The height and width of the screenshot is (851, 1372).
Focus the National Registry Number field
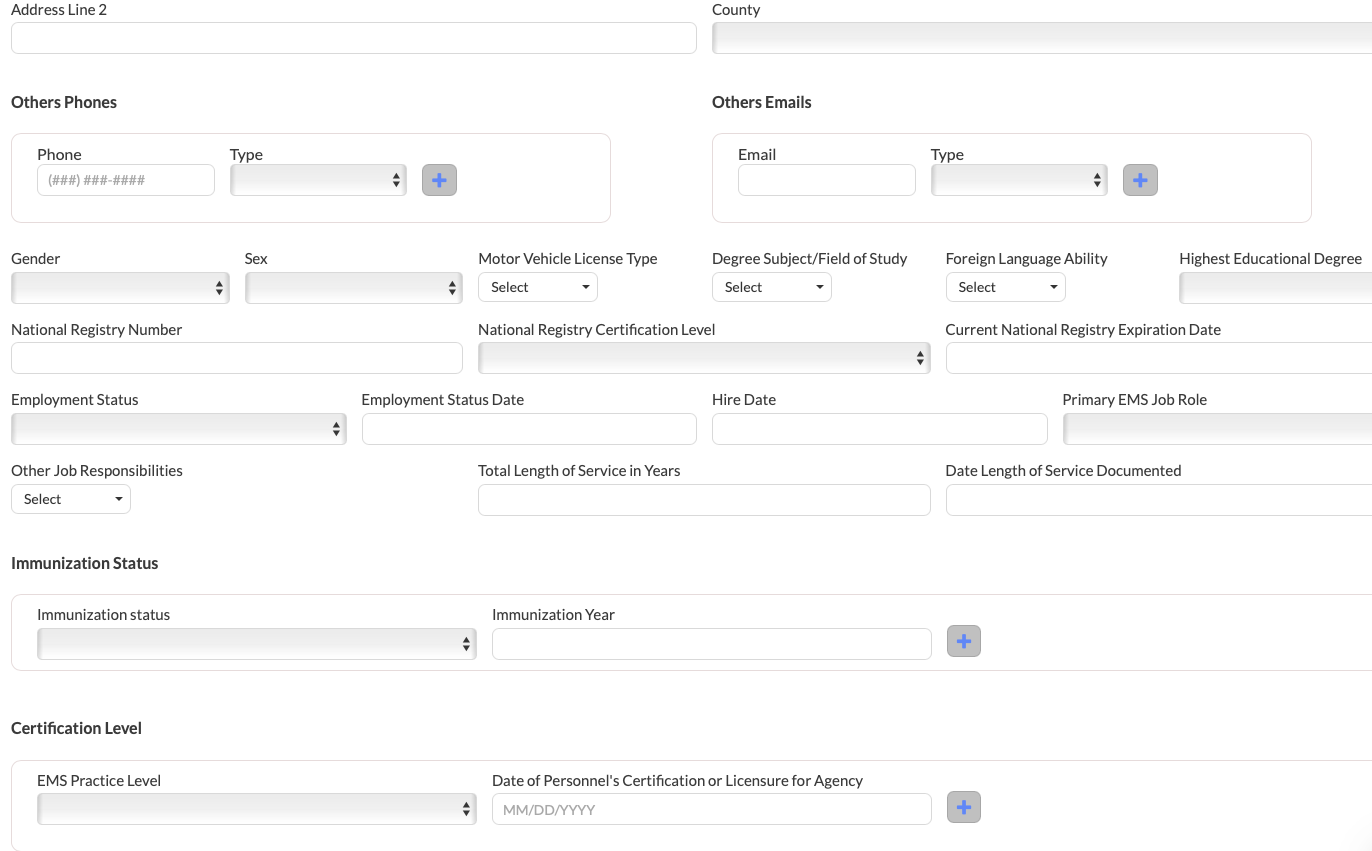coord(236,358)
